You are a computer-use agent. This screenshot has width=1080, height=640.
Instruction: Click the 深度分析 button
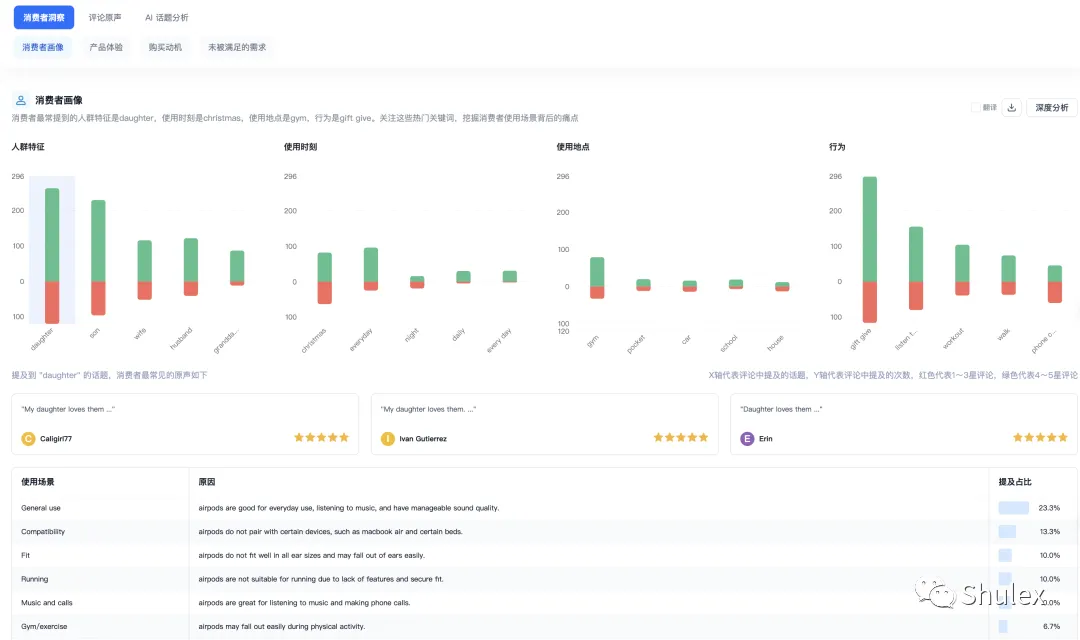(1052, 107)
